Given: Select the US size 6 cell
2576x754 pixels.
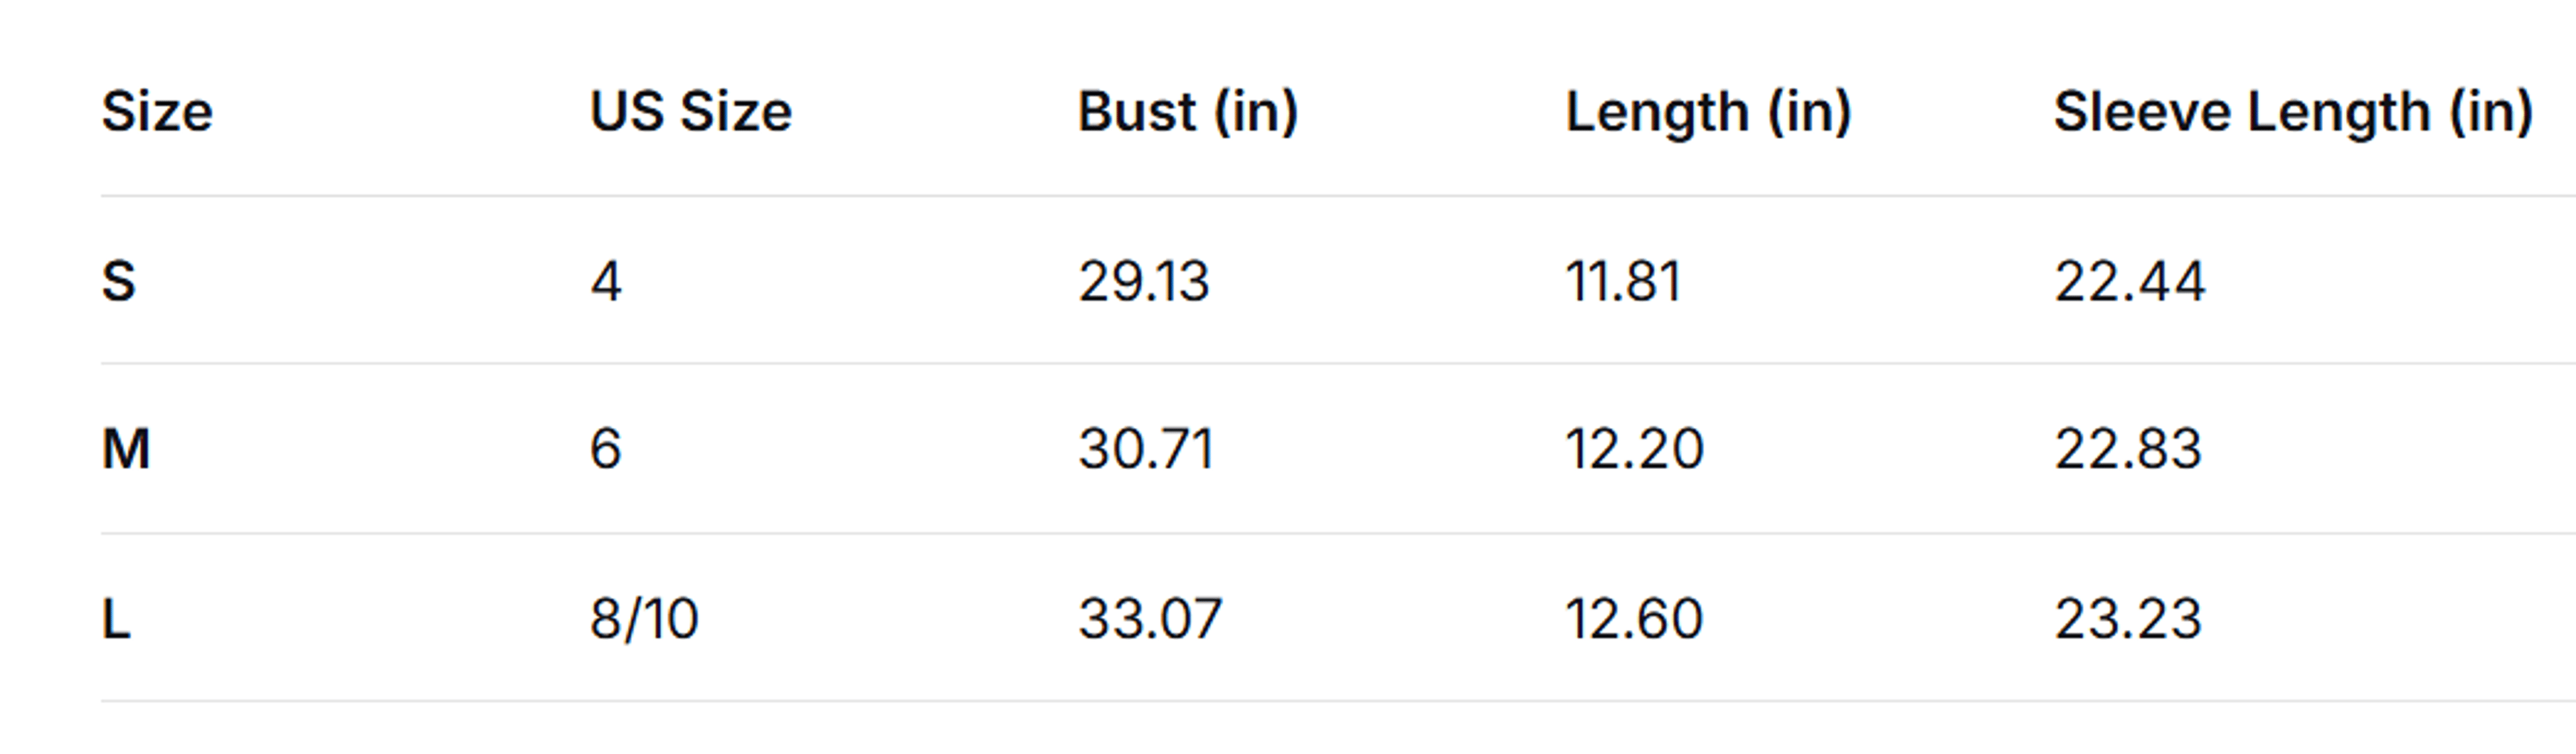Looking at the screenshot, I should 606,449.
